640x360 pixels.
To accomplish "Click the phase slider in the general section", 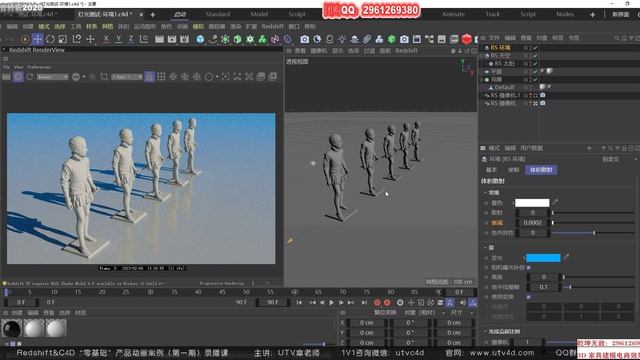I will 593,233.
